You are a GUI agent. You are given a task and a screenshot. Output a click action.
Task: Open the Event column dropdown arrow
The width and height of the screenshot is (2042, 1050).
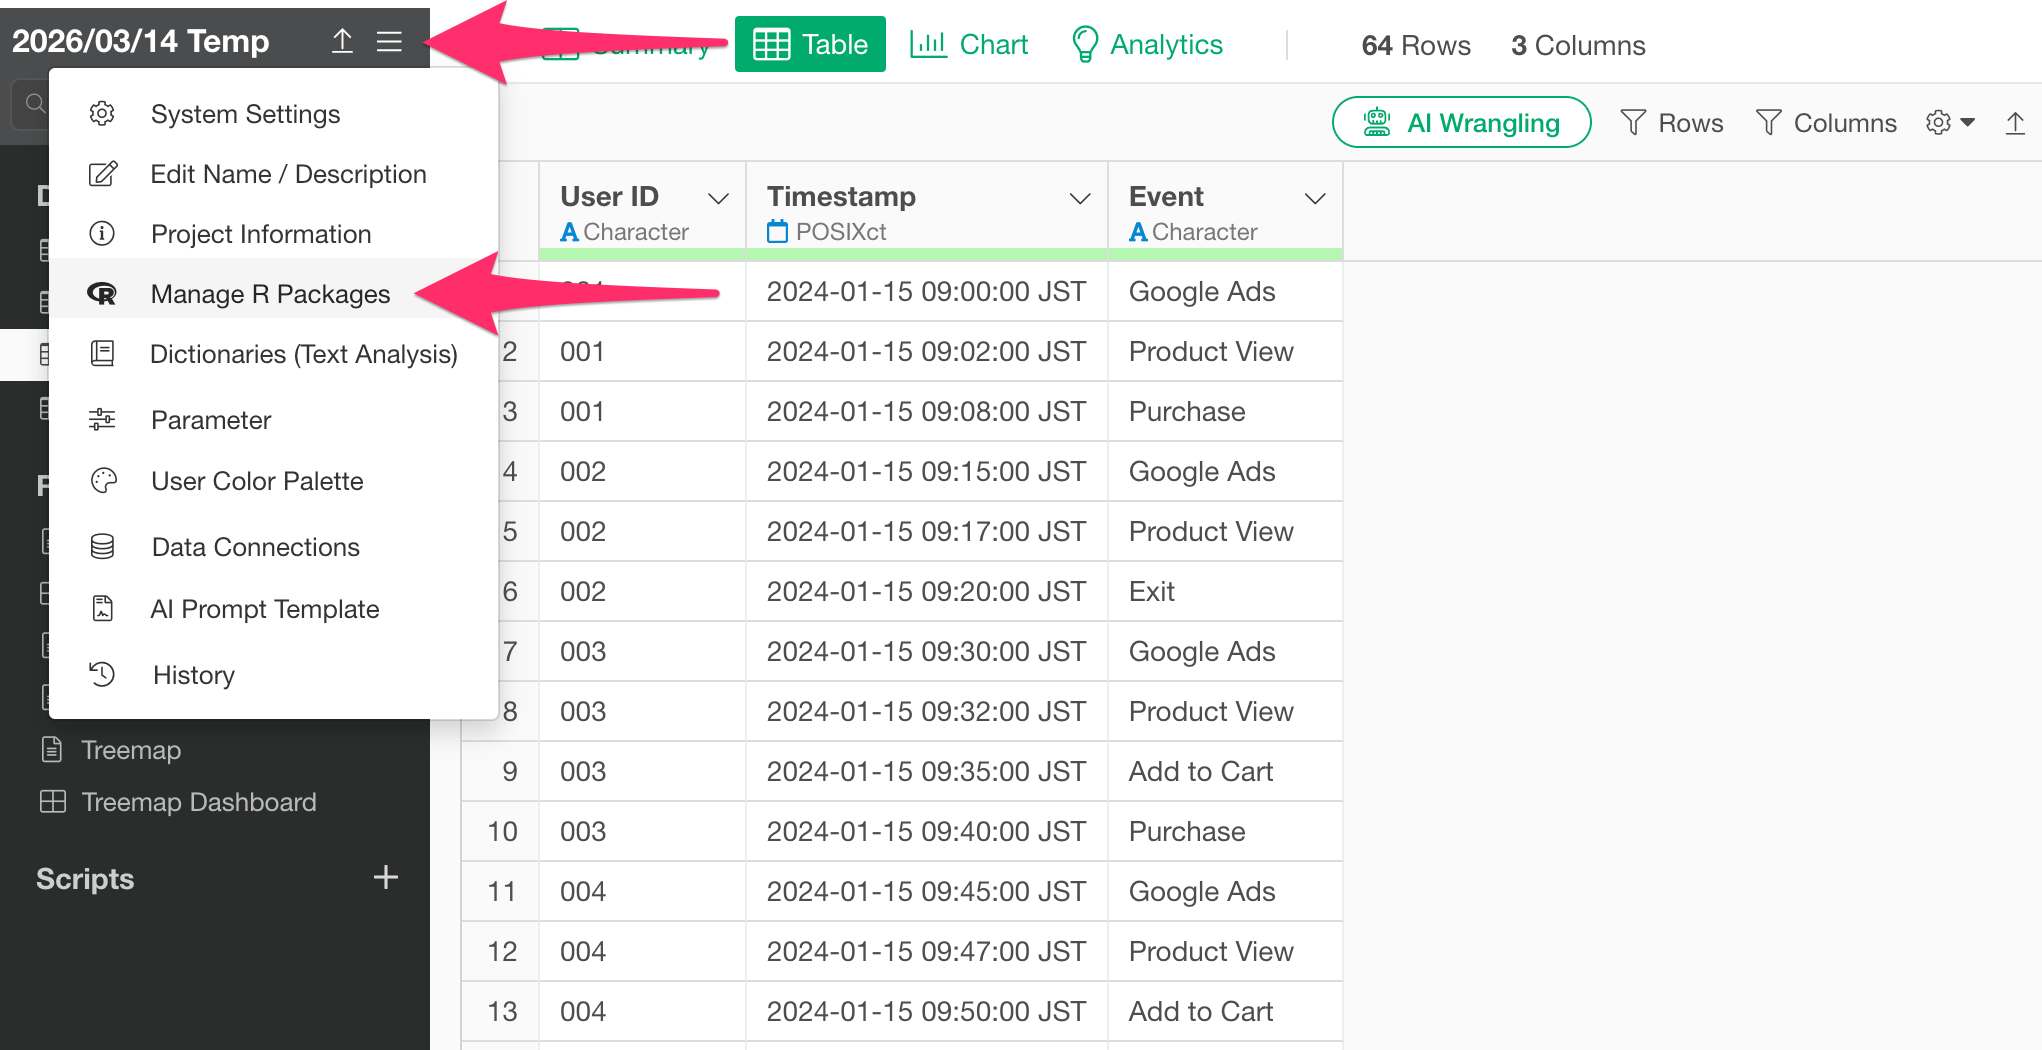coord(1315,198)
